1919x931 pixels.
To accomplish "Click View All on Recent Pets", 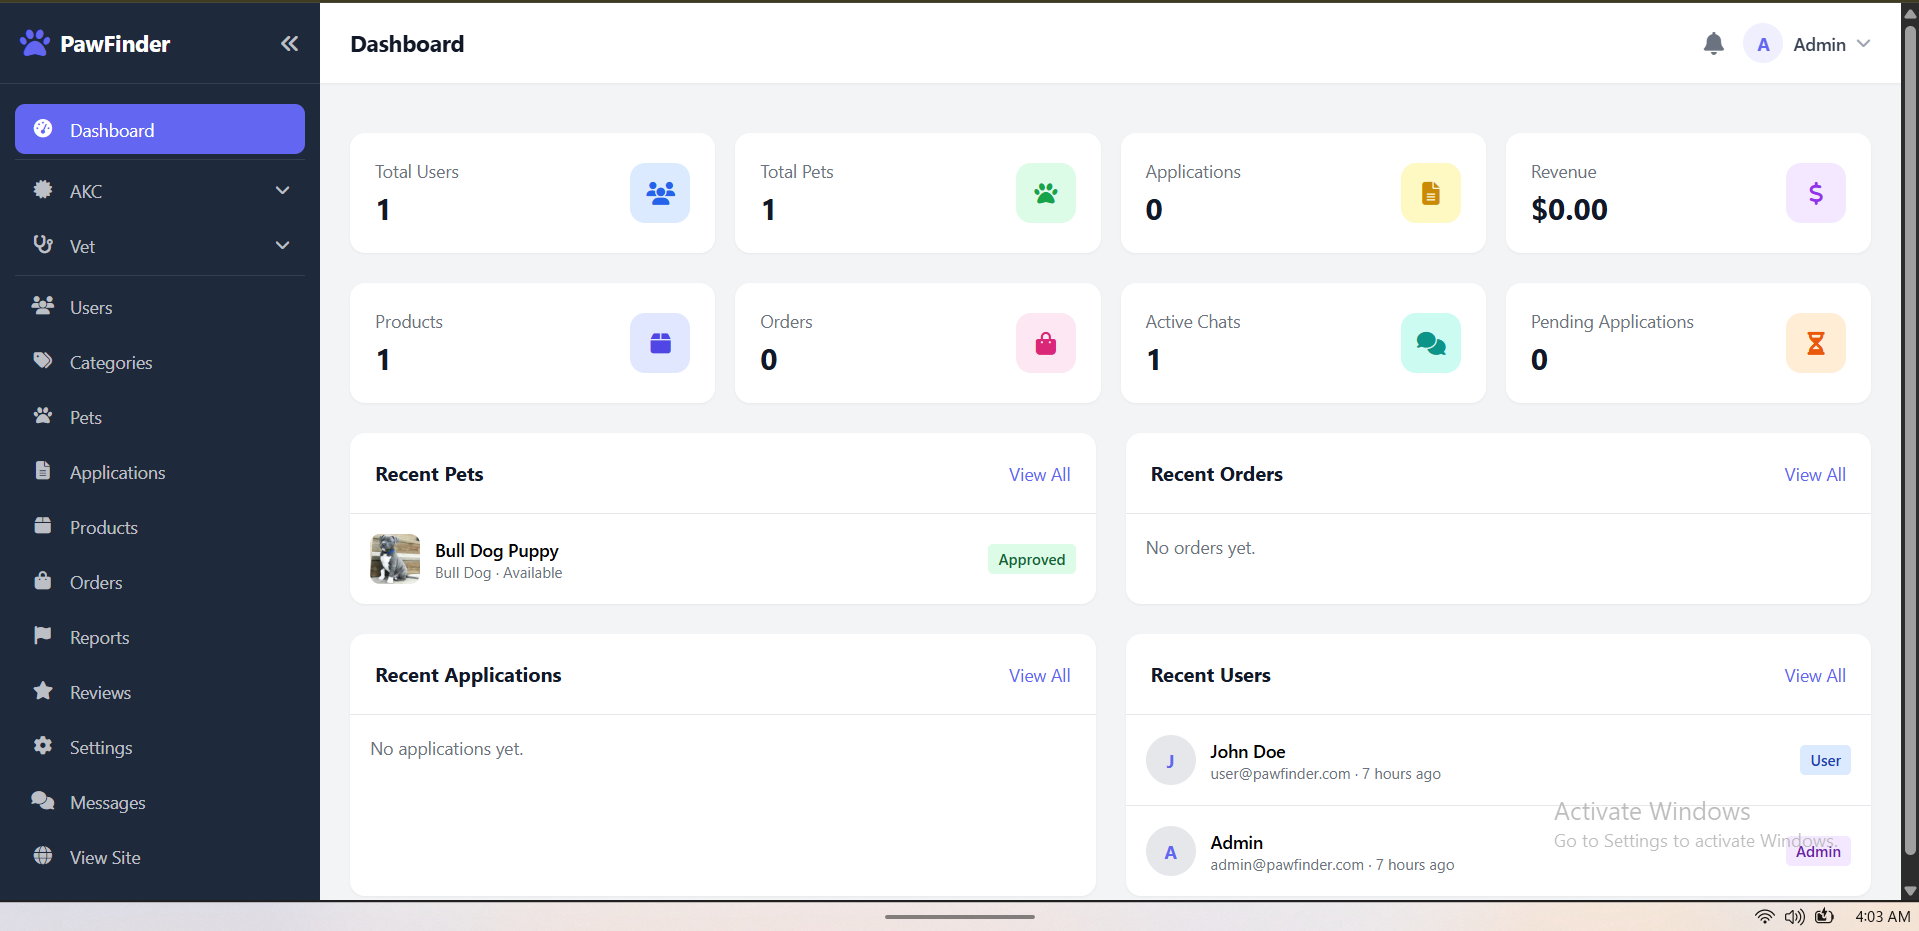I will [x=1039, y=474].
